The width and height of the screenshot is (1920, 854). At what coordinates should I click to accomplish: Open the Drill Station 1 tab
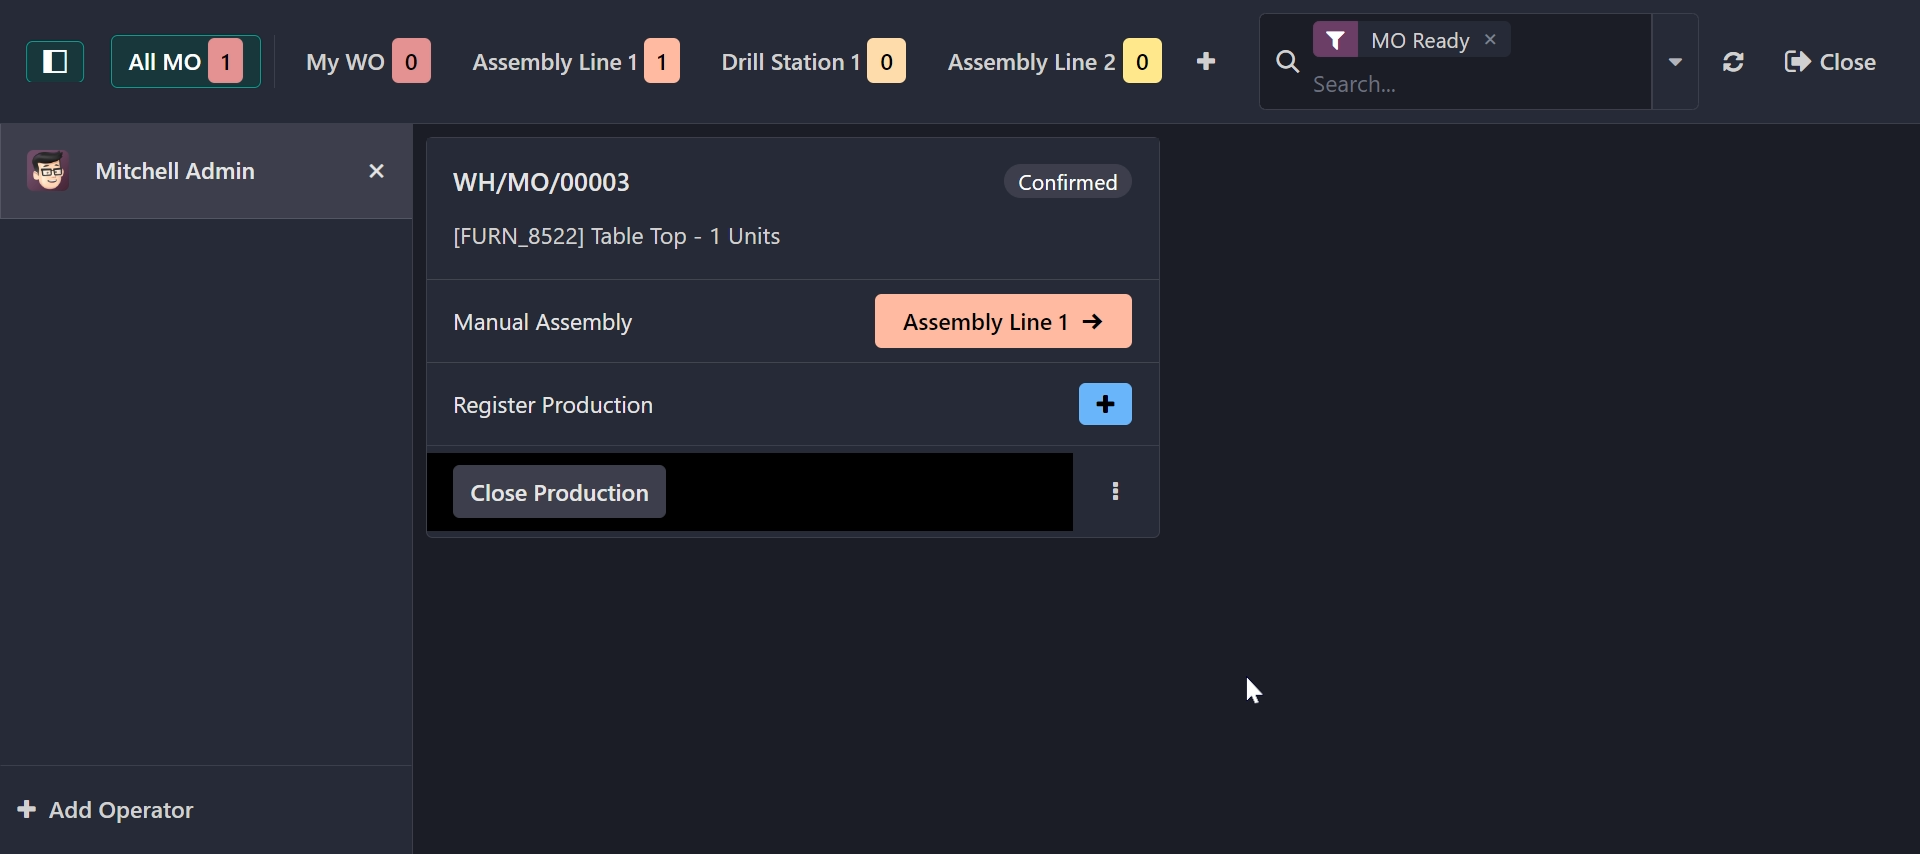(x=812, y=62)
